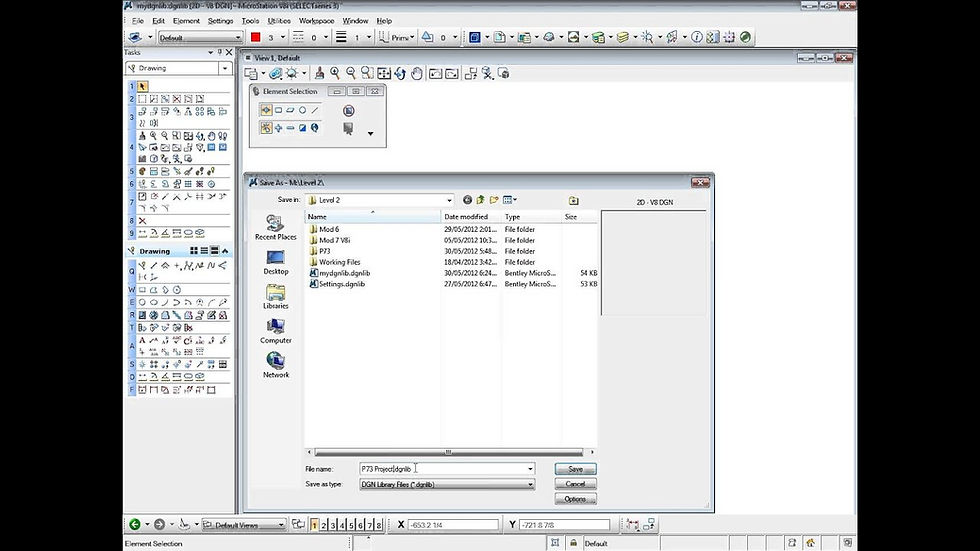980x551 pixels.
Task: Click the green globe icon in main toolbar
Action: click(x=746, y=37)
